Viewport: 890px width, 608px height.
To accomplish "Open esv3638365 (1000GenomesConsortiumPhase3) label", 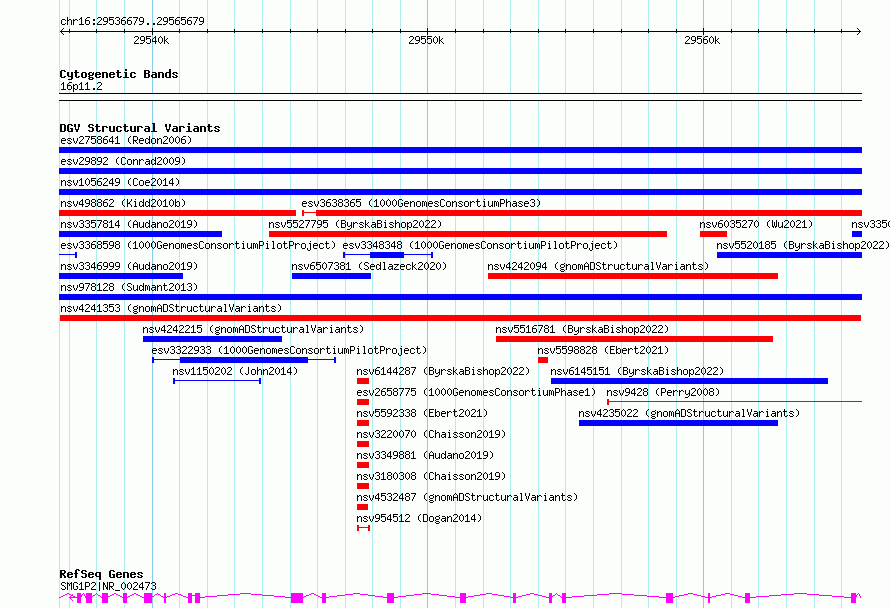I will tap(421, 203).
